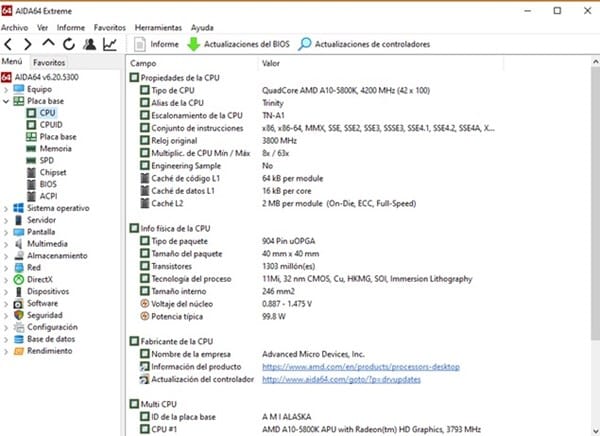The width and height of the screenshot is (600, 436).
Task: Expand the Configuración tree node
Action: click(x=6, y=328)
